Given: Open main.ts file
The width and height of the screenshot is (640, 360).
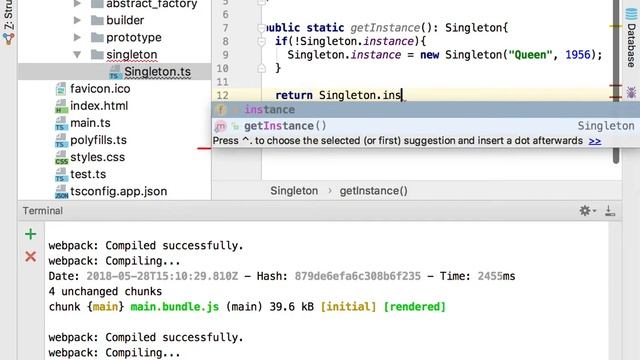Looking at the screenshot, I should coord(90,123).
